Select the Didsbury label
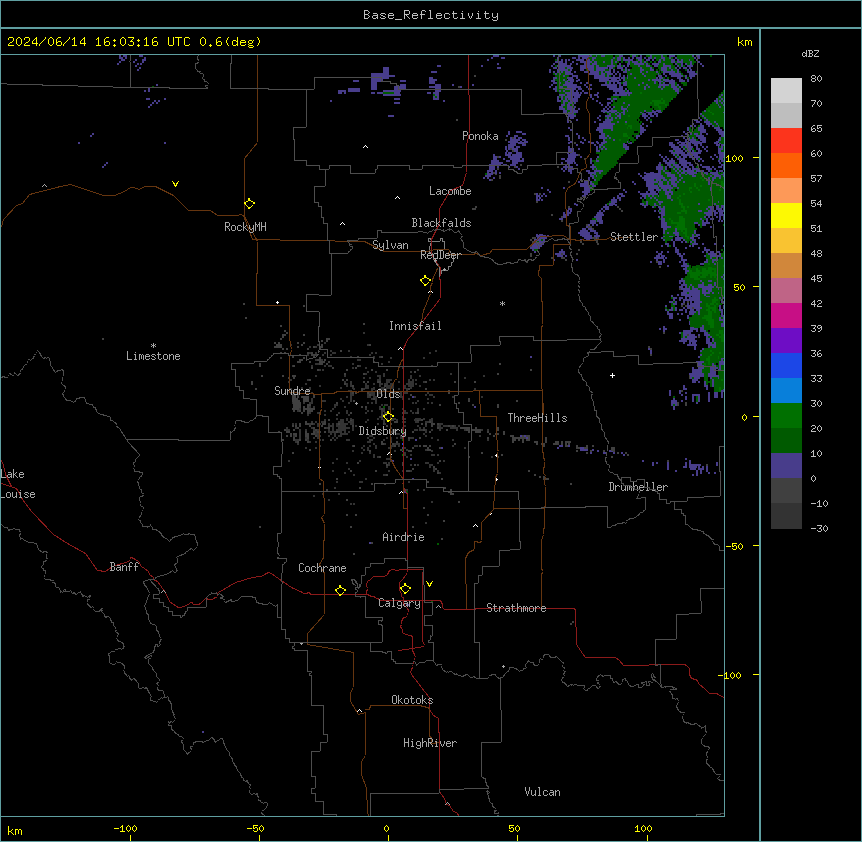This screenshot has width=862, height=842. [x=383, y=431]
